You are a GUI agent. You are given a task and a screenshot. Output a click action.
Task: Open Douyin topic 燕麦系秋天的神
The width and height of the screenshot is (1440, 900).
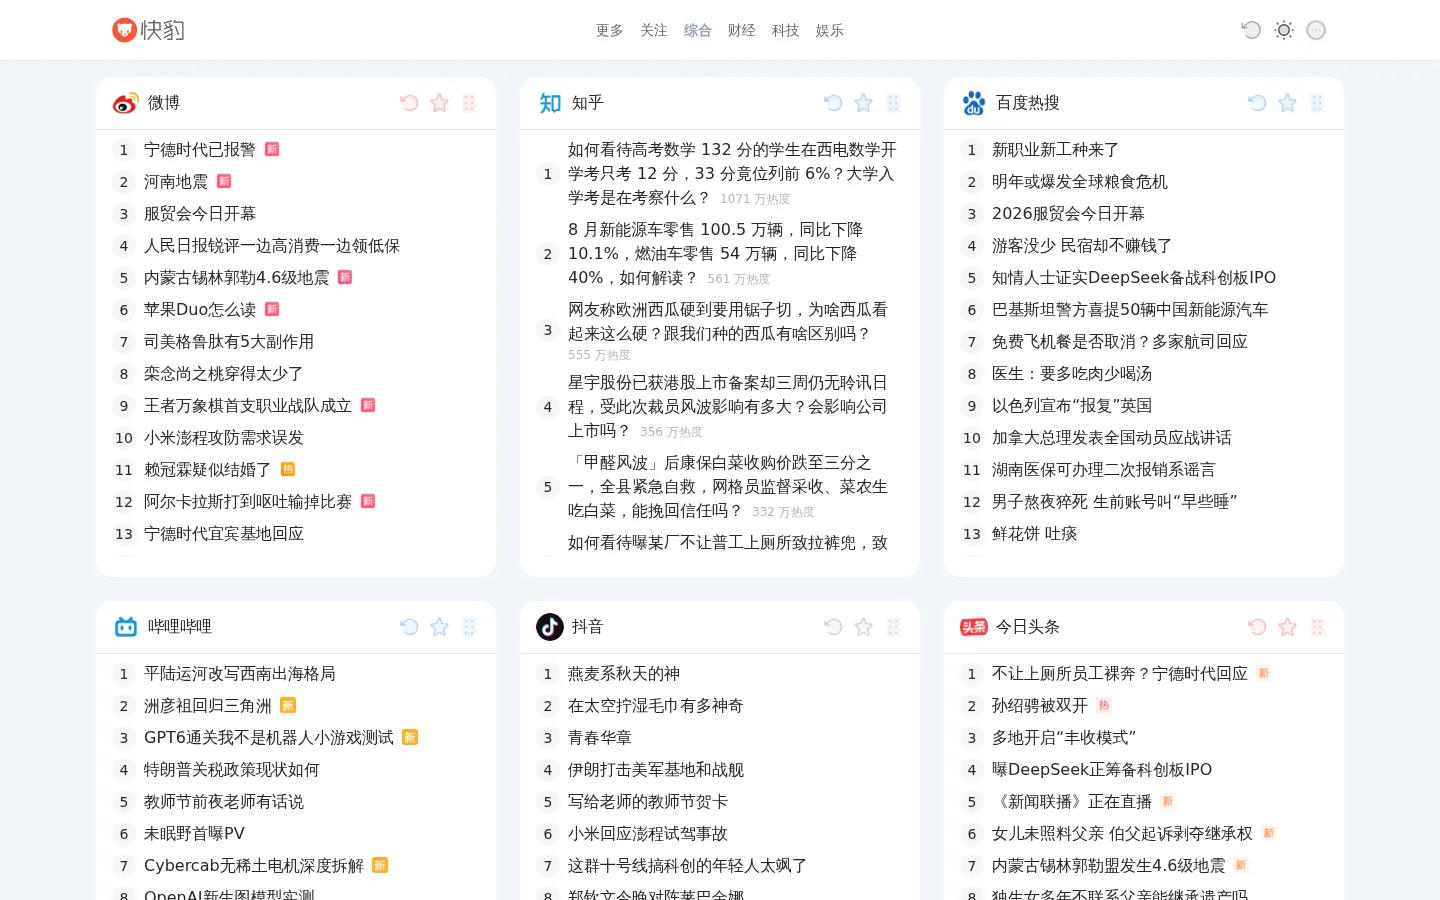[x=624, y=674]
